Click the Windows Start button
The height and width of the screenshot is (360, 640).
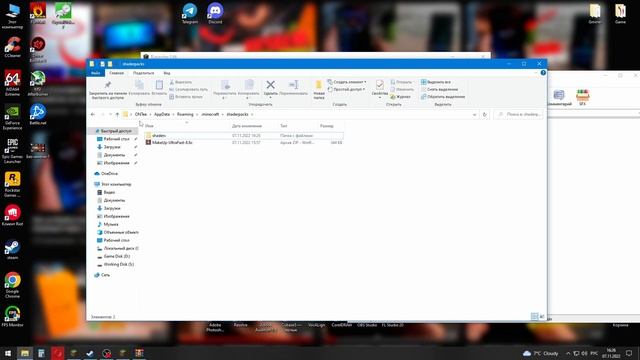coord(8,353)
